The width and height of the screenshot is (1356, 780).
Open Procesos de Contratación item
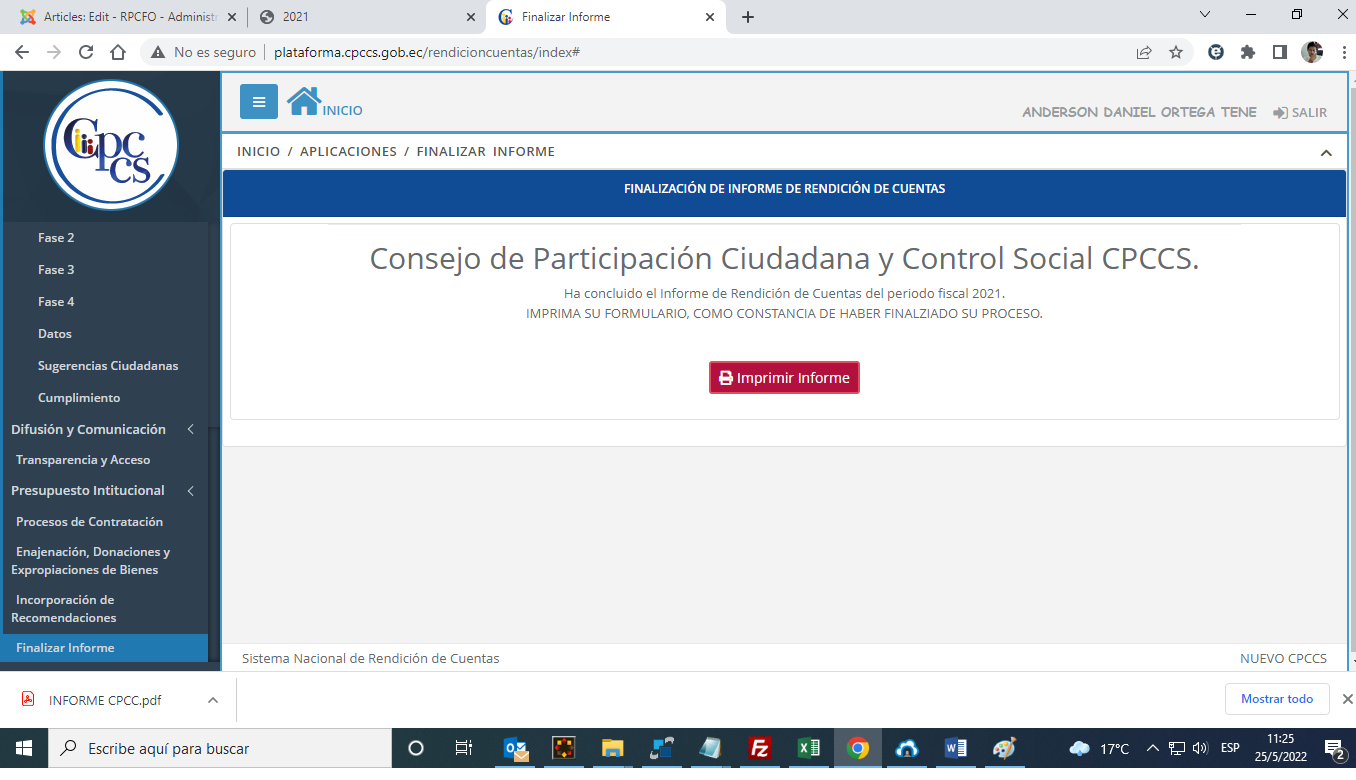(x=89, y=522)
